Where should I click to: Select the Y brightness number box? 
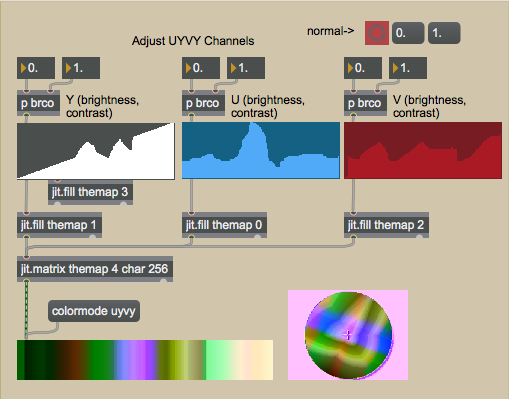coord(36,68)
